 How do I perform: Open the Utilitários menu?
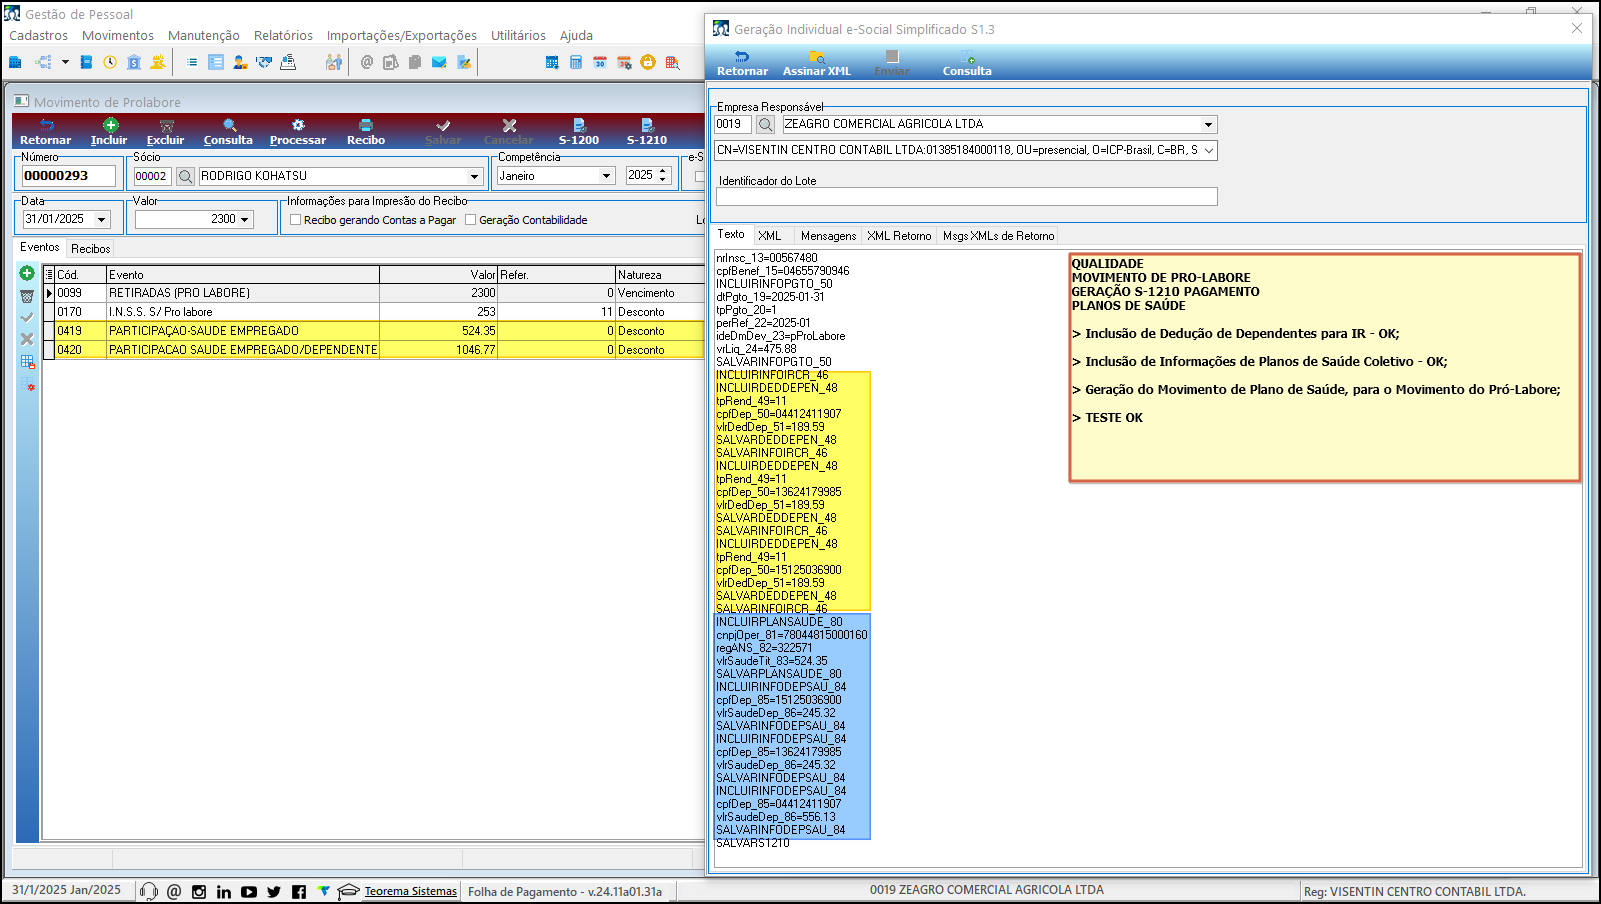click(x=518, y=35)
